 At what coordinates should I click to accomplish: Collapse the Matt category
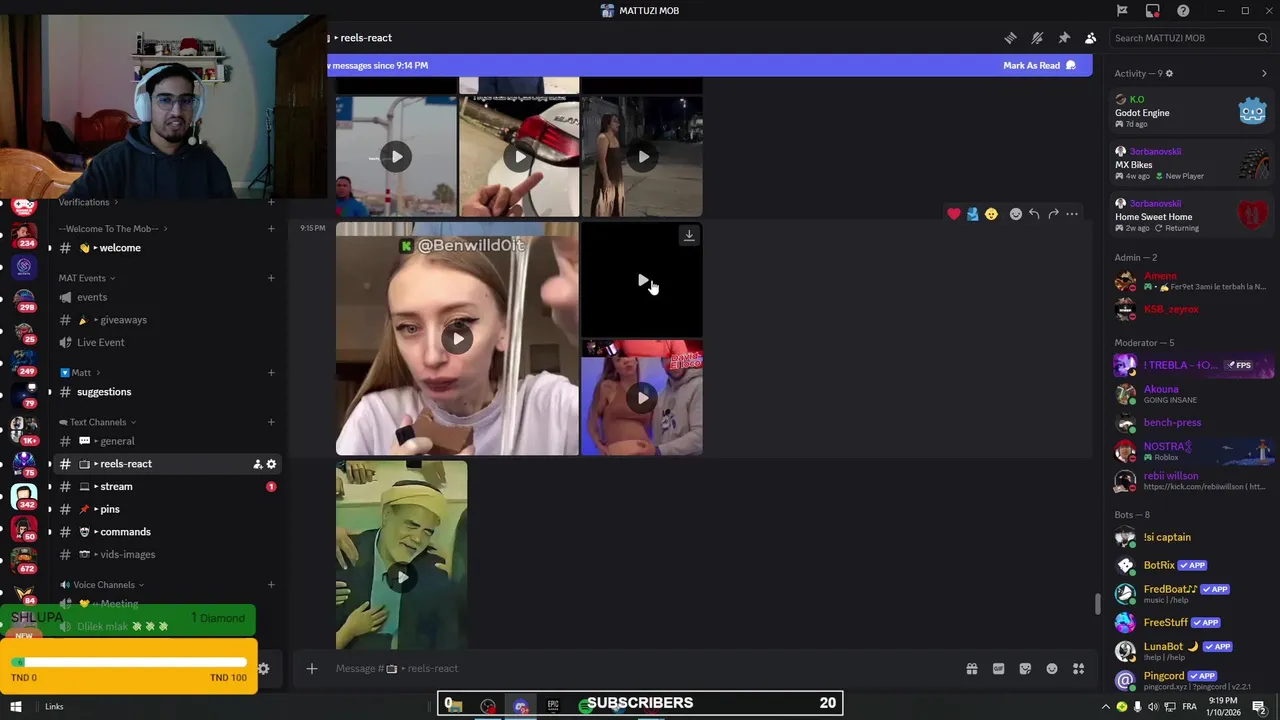[80, 373]
